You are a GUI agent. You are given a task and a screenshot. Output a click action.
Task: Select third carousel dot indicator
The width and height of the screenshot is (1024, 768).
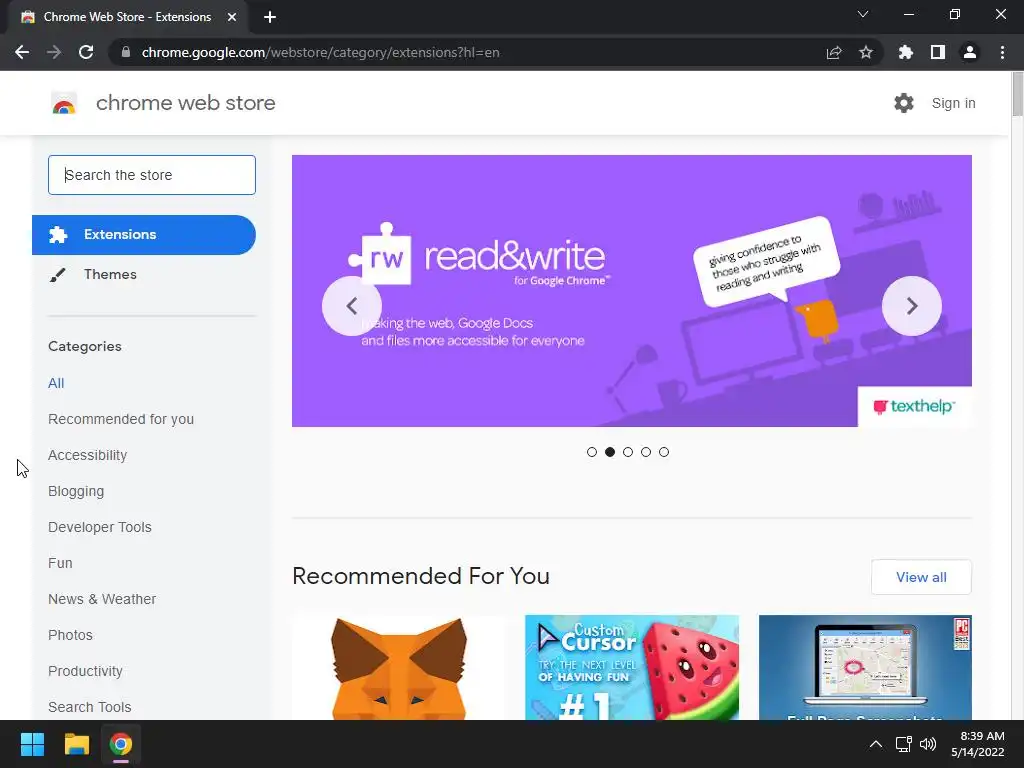(628, 452)
